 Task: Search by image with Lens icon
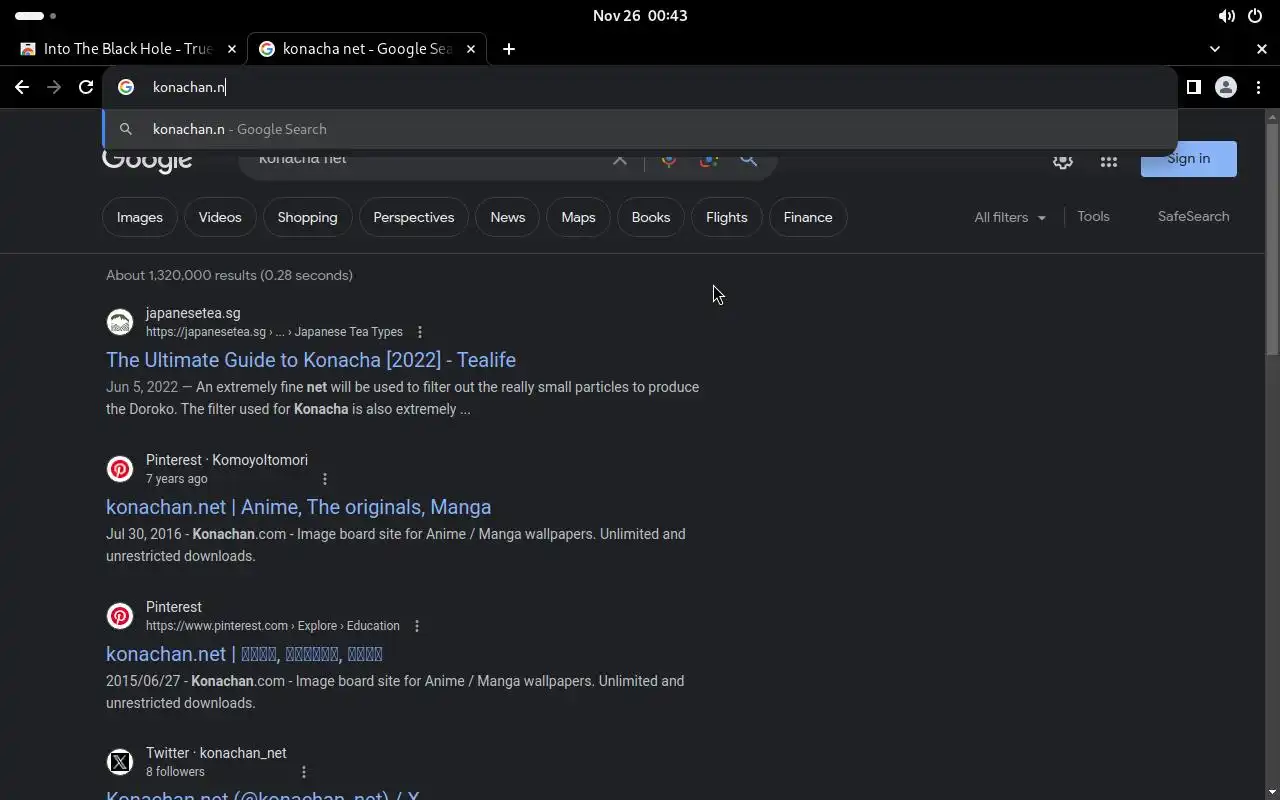pos(709,160)
